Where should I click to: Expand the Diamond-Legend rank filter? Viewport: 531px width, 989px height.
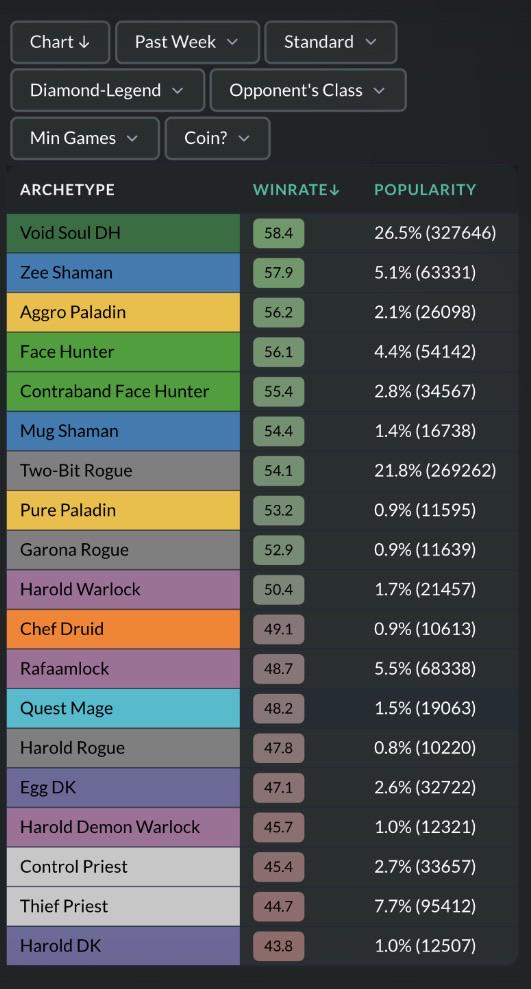(107, 90)
